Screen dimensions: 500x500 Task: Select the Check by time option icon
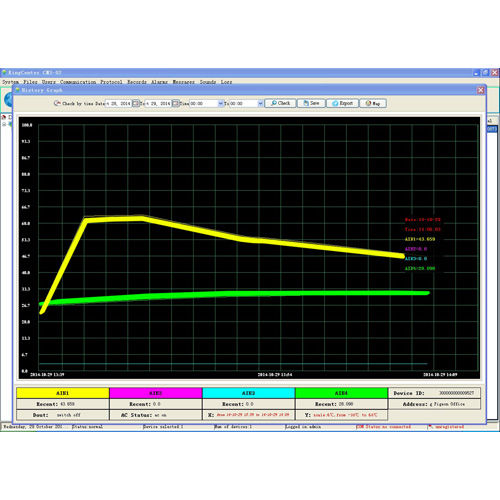click(57, 103)
